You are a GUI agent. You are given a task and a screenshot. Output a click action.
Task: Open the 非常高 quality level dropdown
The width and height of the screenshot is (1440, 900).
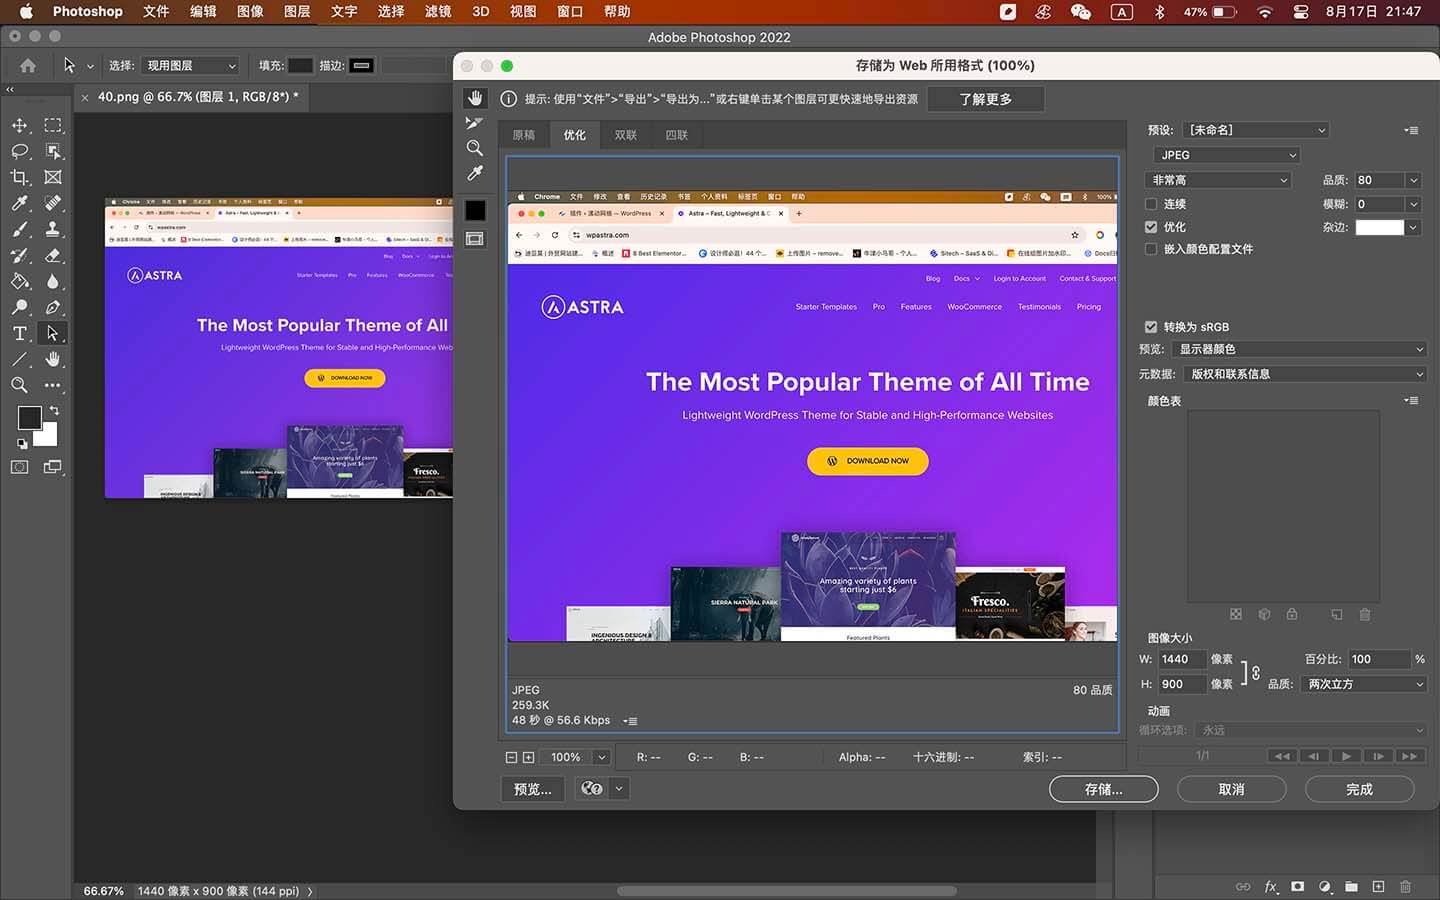click(1218, 180)
